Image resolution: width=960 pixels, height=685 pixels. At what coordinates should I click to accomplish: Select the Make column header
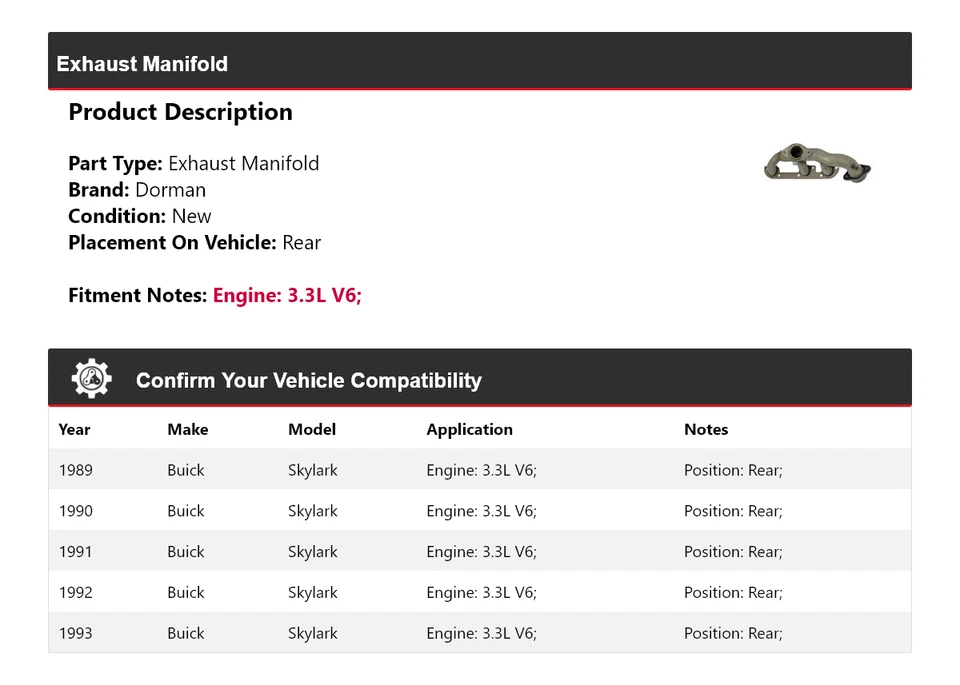point(188,429)
